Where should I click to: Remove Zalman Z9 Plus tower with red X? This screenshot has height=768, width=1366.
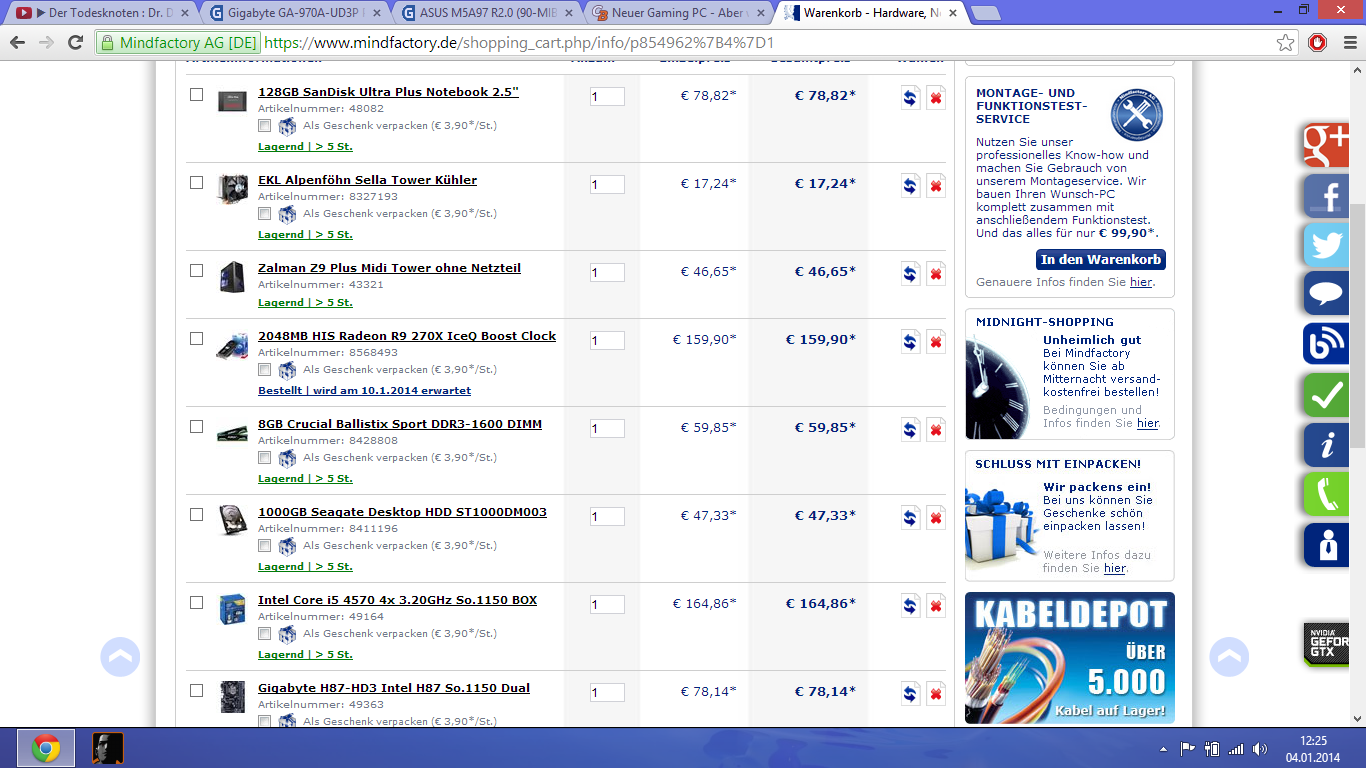tap(936, 273)
